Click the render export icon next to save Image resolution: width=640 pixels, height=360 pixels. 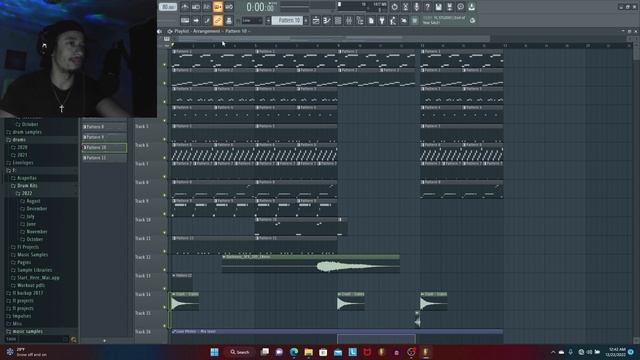coord(449,7)
